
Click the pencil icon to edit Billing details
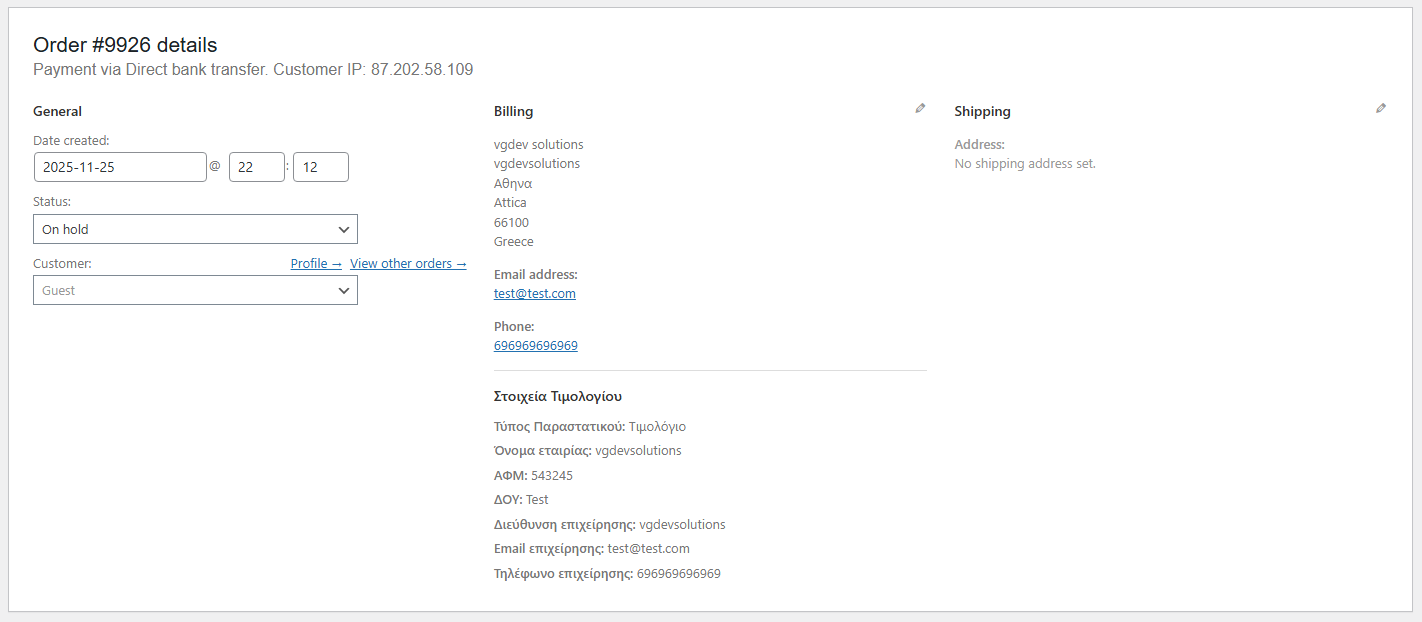(x=920, y=108)
